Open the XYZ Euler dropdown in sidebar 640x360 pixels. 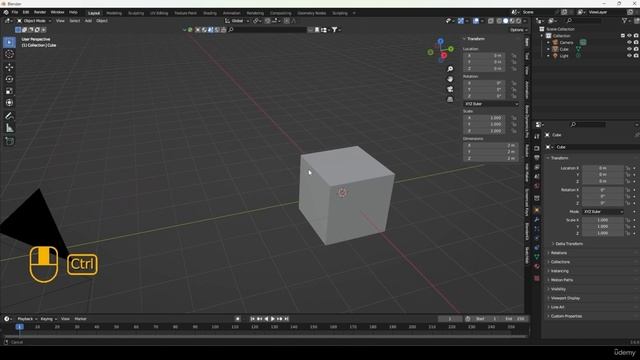491,104
